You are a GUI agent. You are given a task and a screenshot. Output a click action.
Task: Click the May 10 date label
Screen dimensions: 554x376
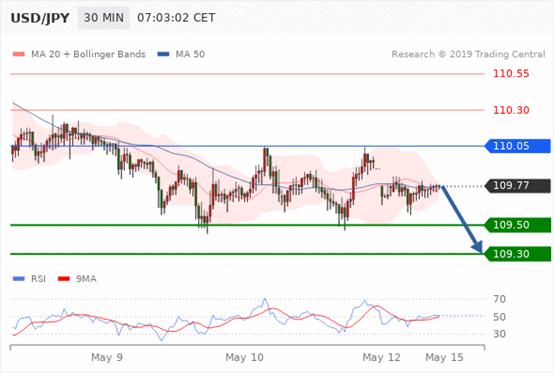[x=244, y=357]
